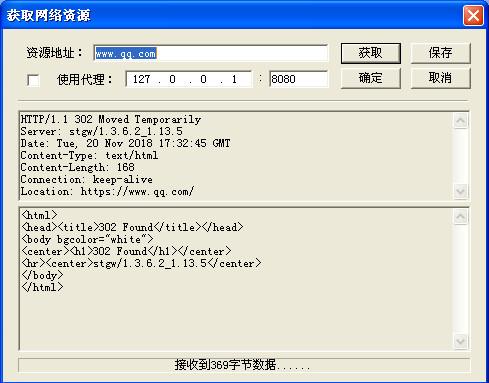The width and height of the screenshot is (489, 383).
Task: Click the 'Date: Tue, 20 Nov 2018' line
Action: (x=125, y=143)
